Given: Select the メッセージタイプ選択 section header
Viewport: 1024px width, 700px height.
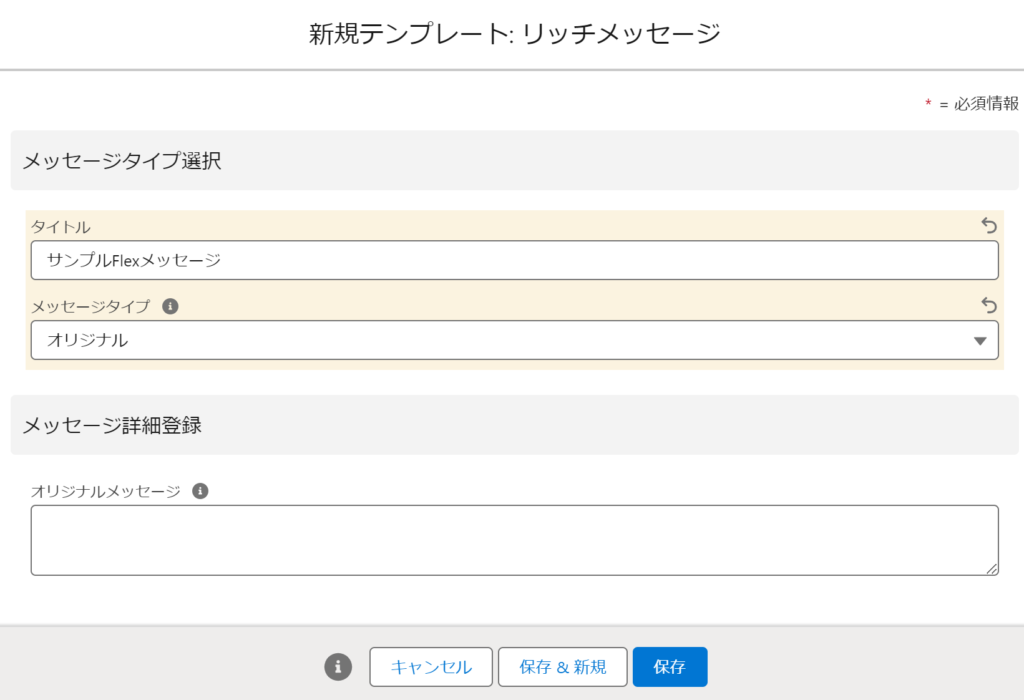Looking at the screenshot, I should pos(122,160).
